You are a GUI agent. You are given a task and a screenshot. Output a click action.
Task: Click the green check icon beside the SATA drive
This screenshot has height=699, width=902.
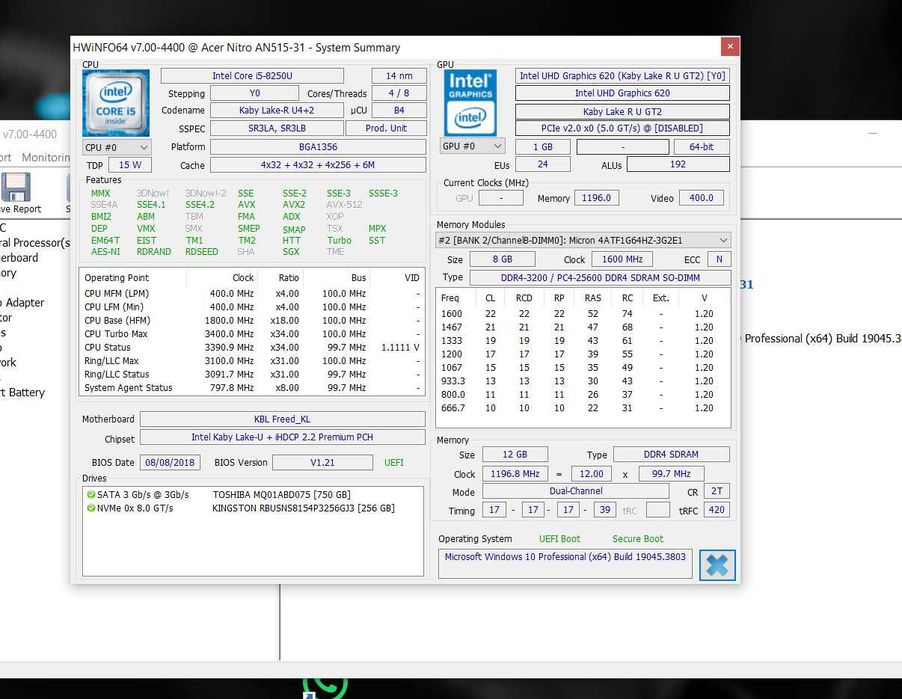point(91,494)
